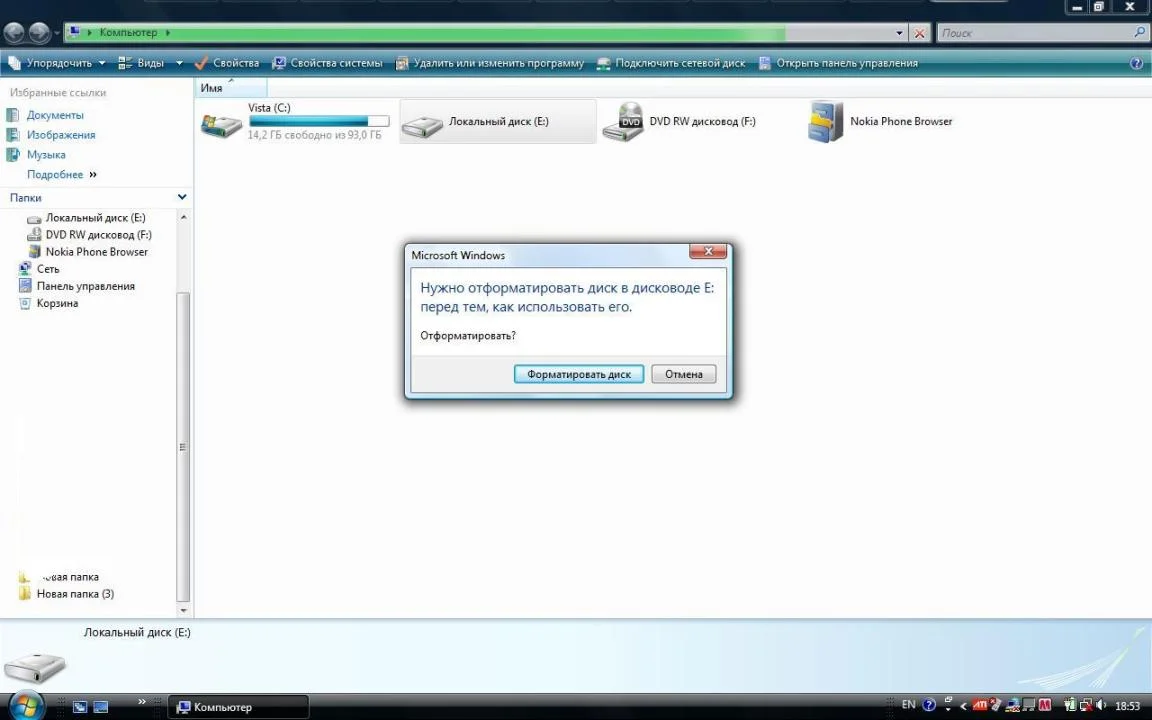Click the volume speaker tray icon
1152x720 pixels.
click(x=1101, y=705)
